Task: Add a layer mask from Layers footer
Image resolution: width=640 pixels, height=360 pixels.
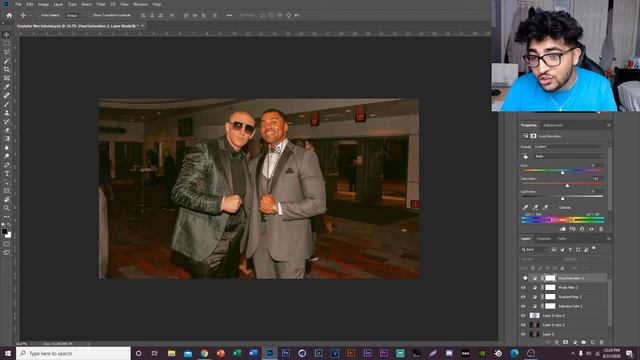Action: [565, 342]
